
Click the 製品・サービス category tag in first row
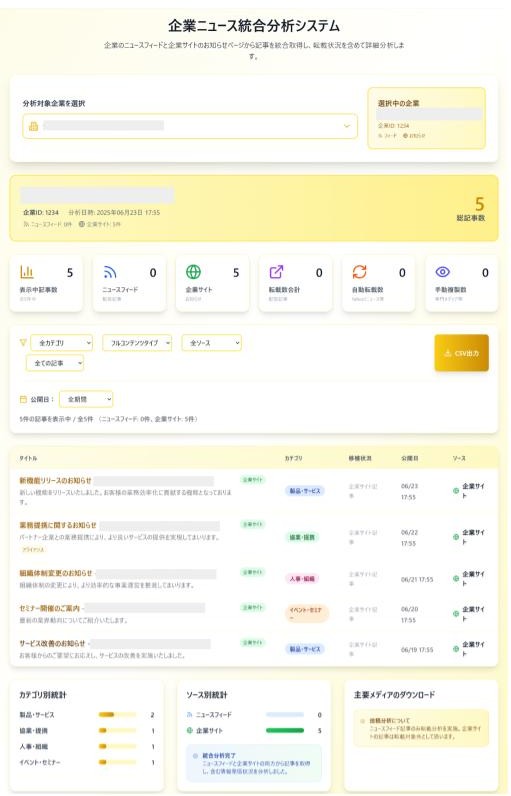tap(304, 491)
